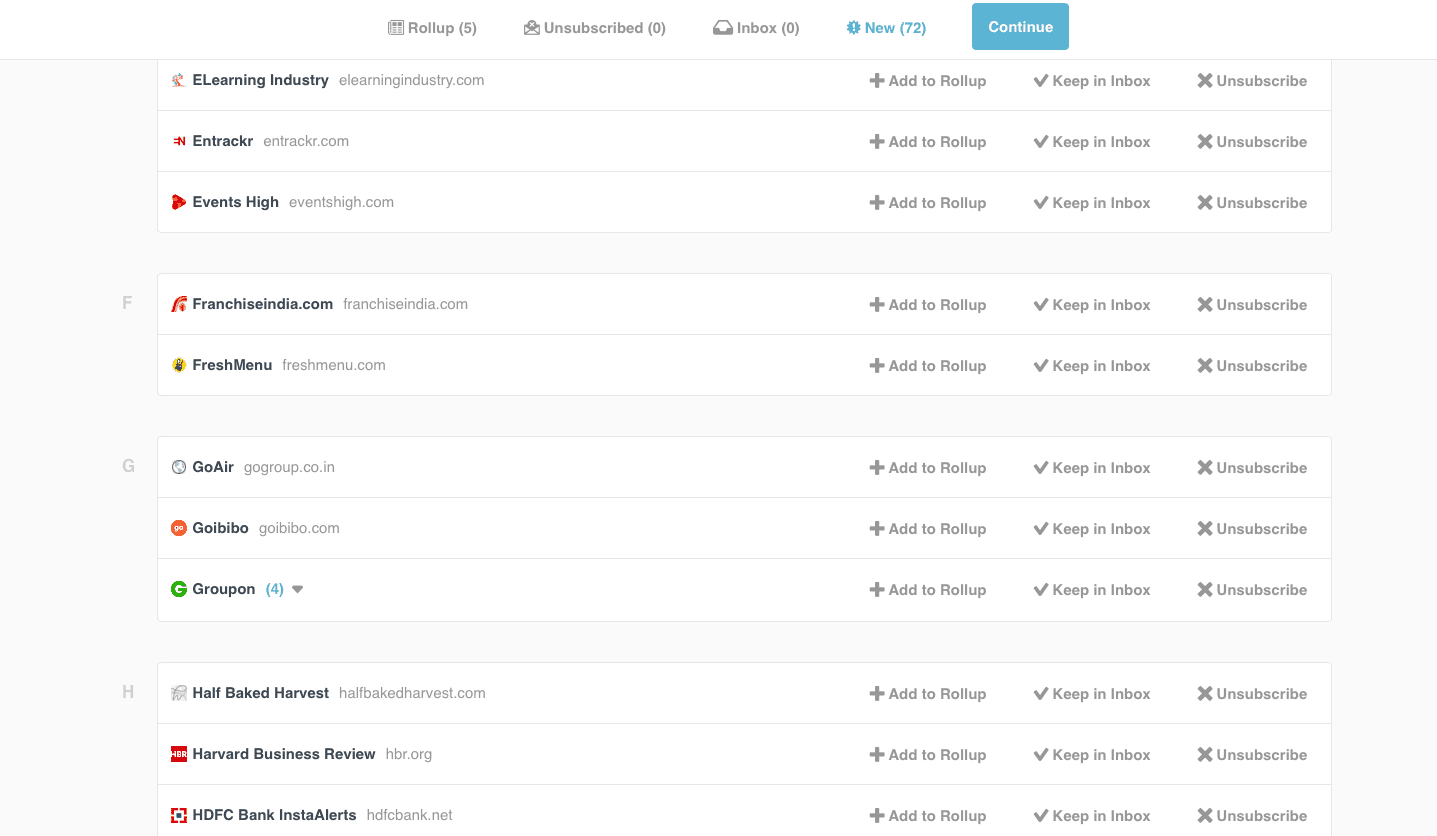Open the New (72) tab
This screenshot has height=836, width=1437.
point(886,28)
